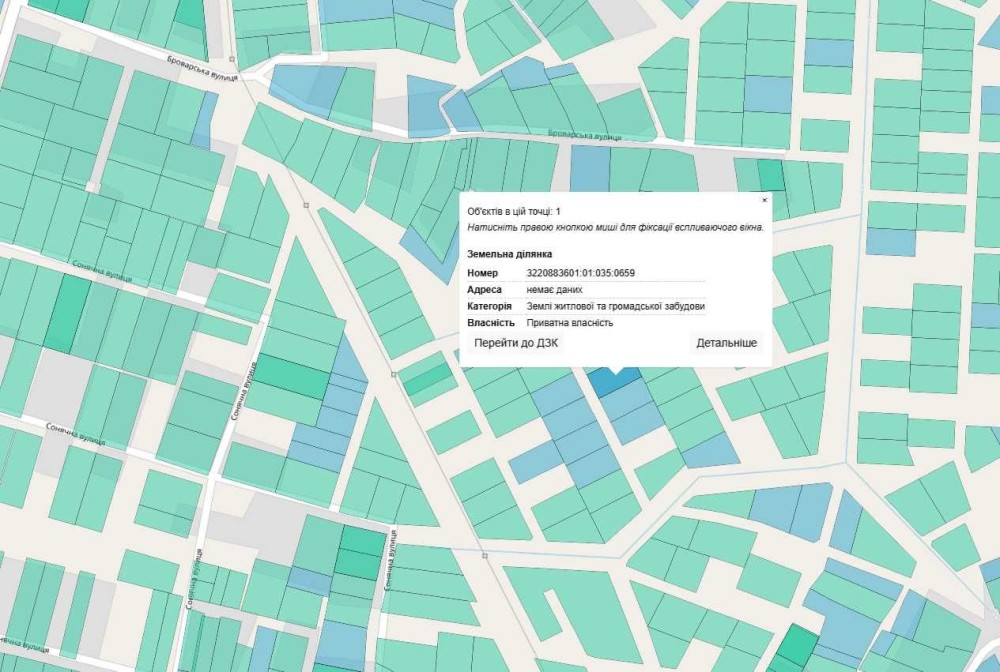Click the 'Земельна ділянка' heading
Image resolution: width=1000 pixels, height=672 pixels.
[510, 254]
